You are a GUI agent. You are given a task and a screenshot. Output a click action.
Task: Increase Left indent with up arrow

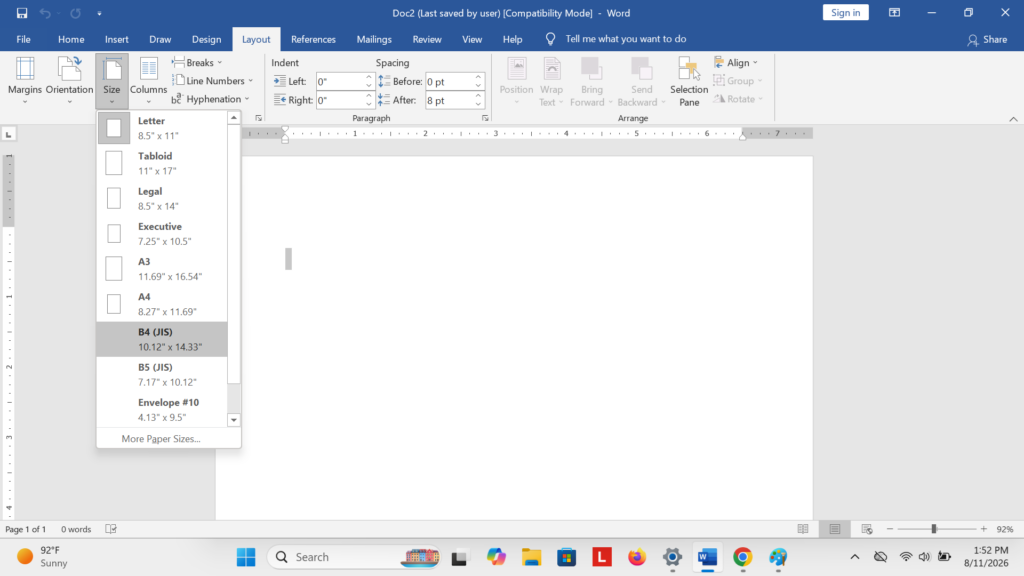click(368, 77)
